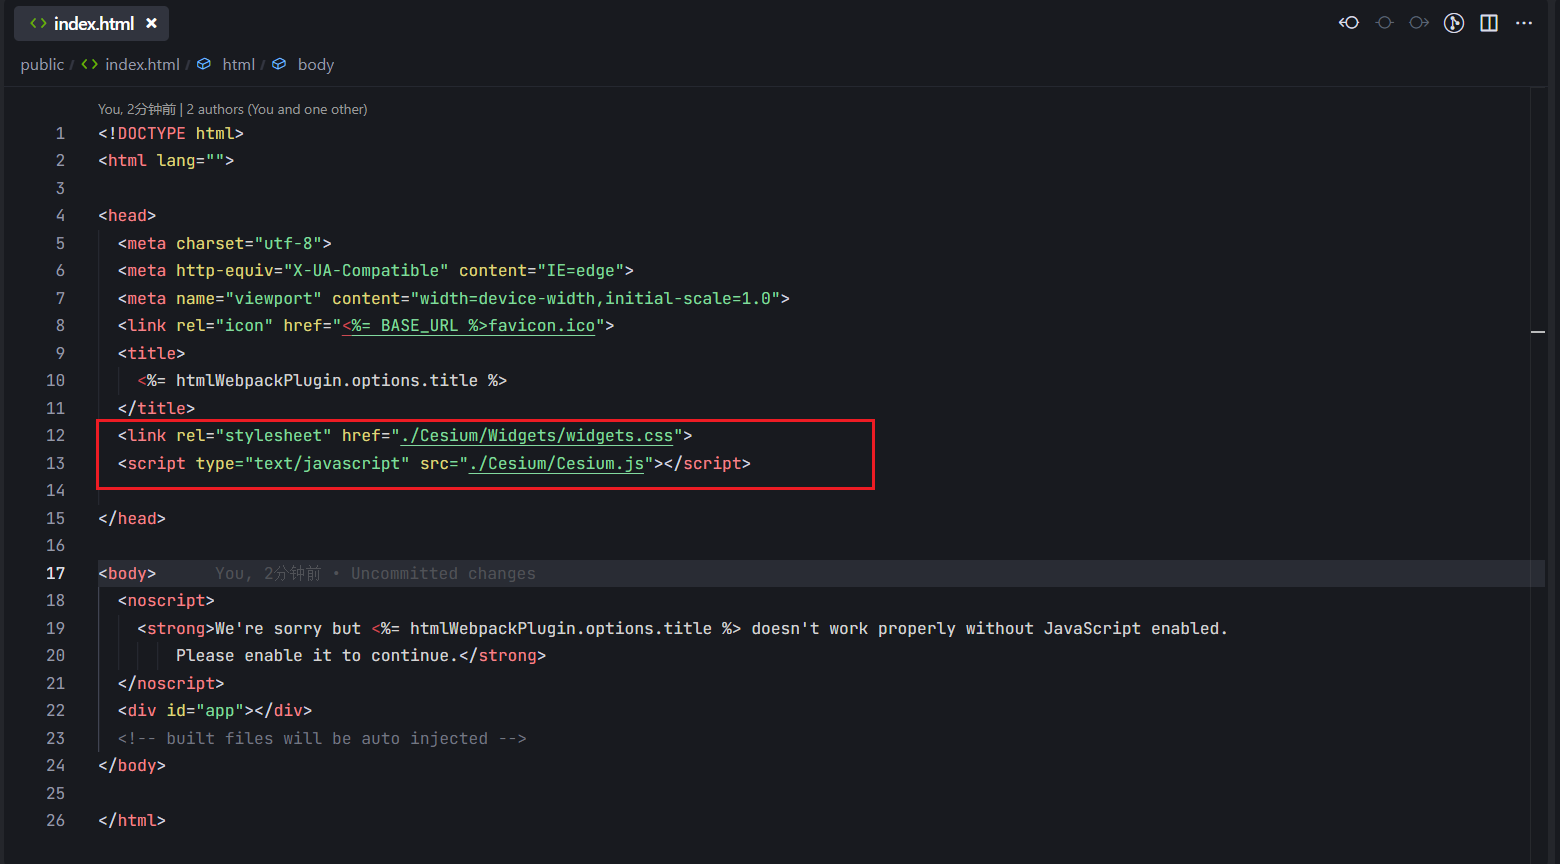Open the More Actions ellipsis menu
The width and height of the screenshot is (1560, 864).
pos(1524,23)
